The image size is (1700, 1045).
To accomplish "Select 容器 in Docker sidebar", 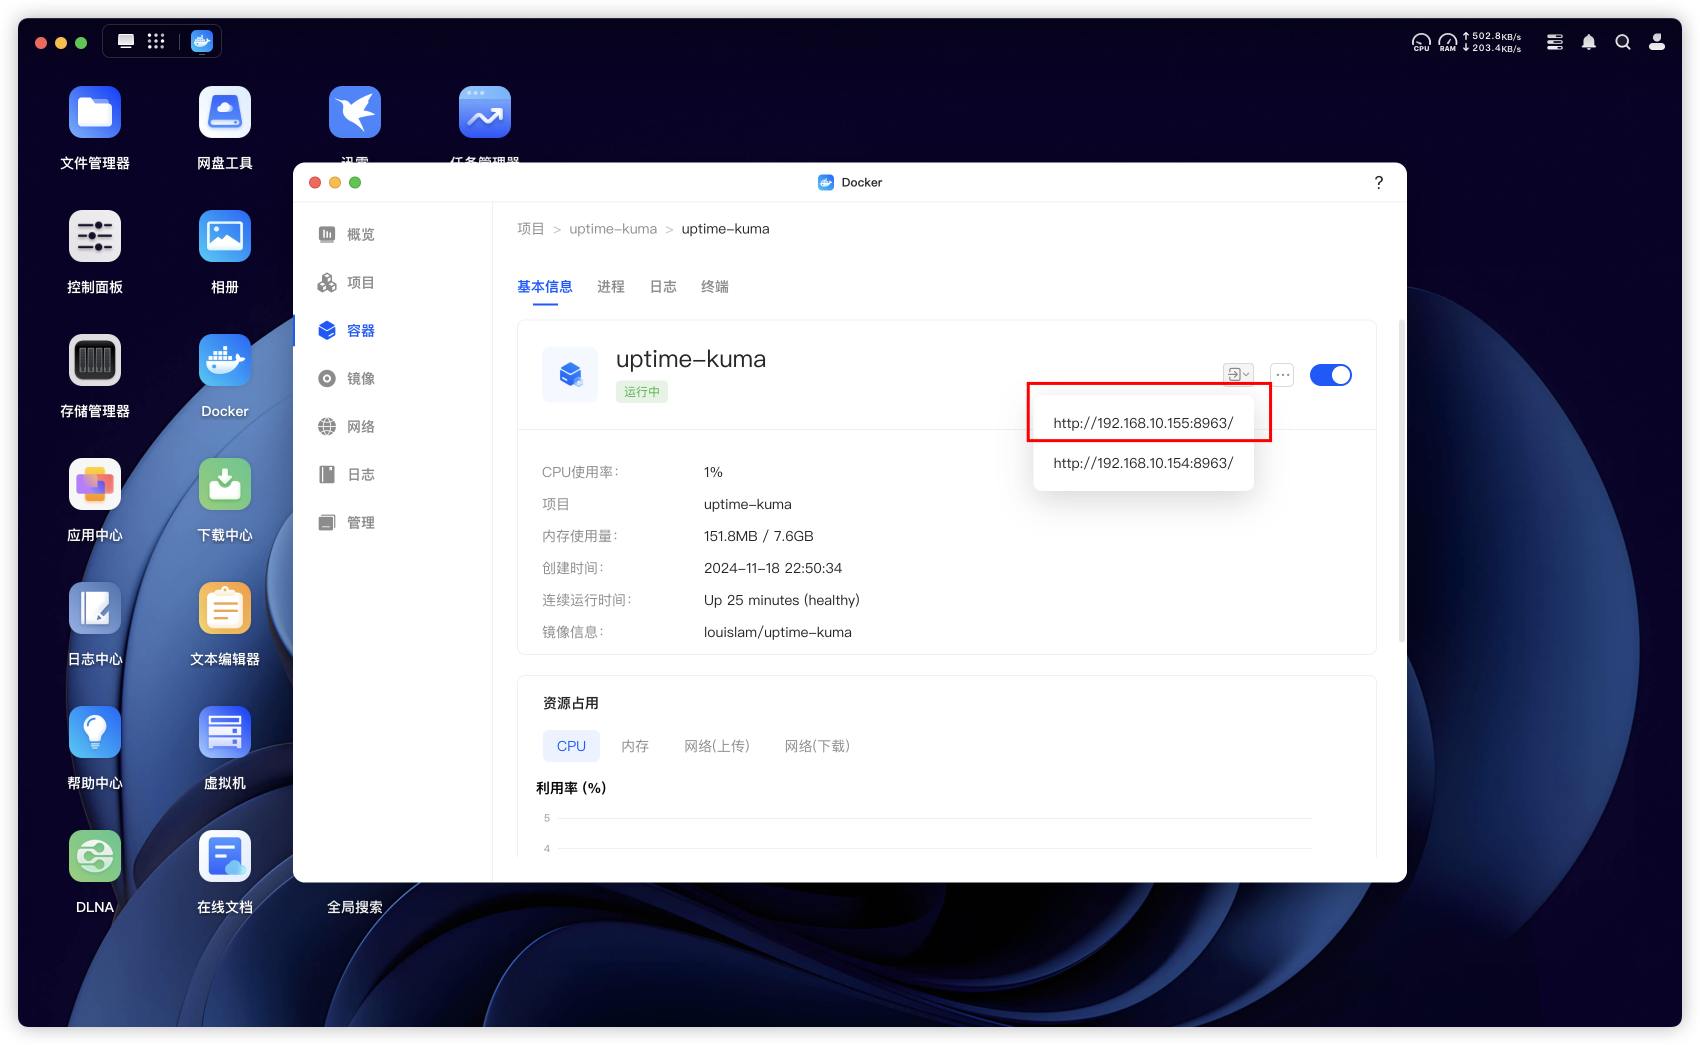I will click(346, 331).
